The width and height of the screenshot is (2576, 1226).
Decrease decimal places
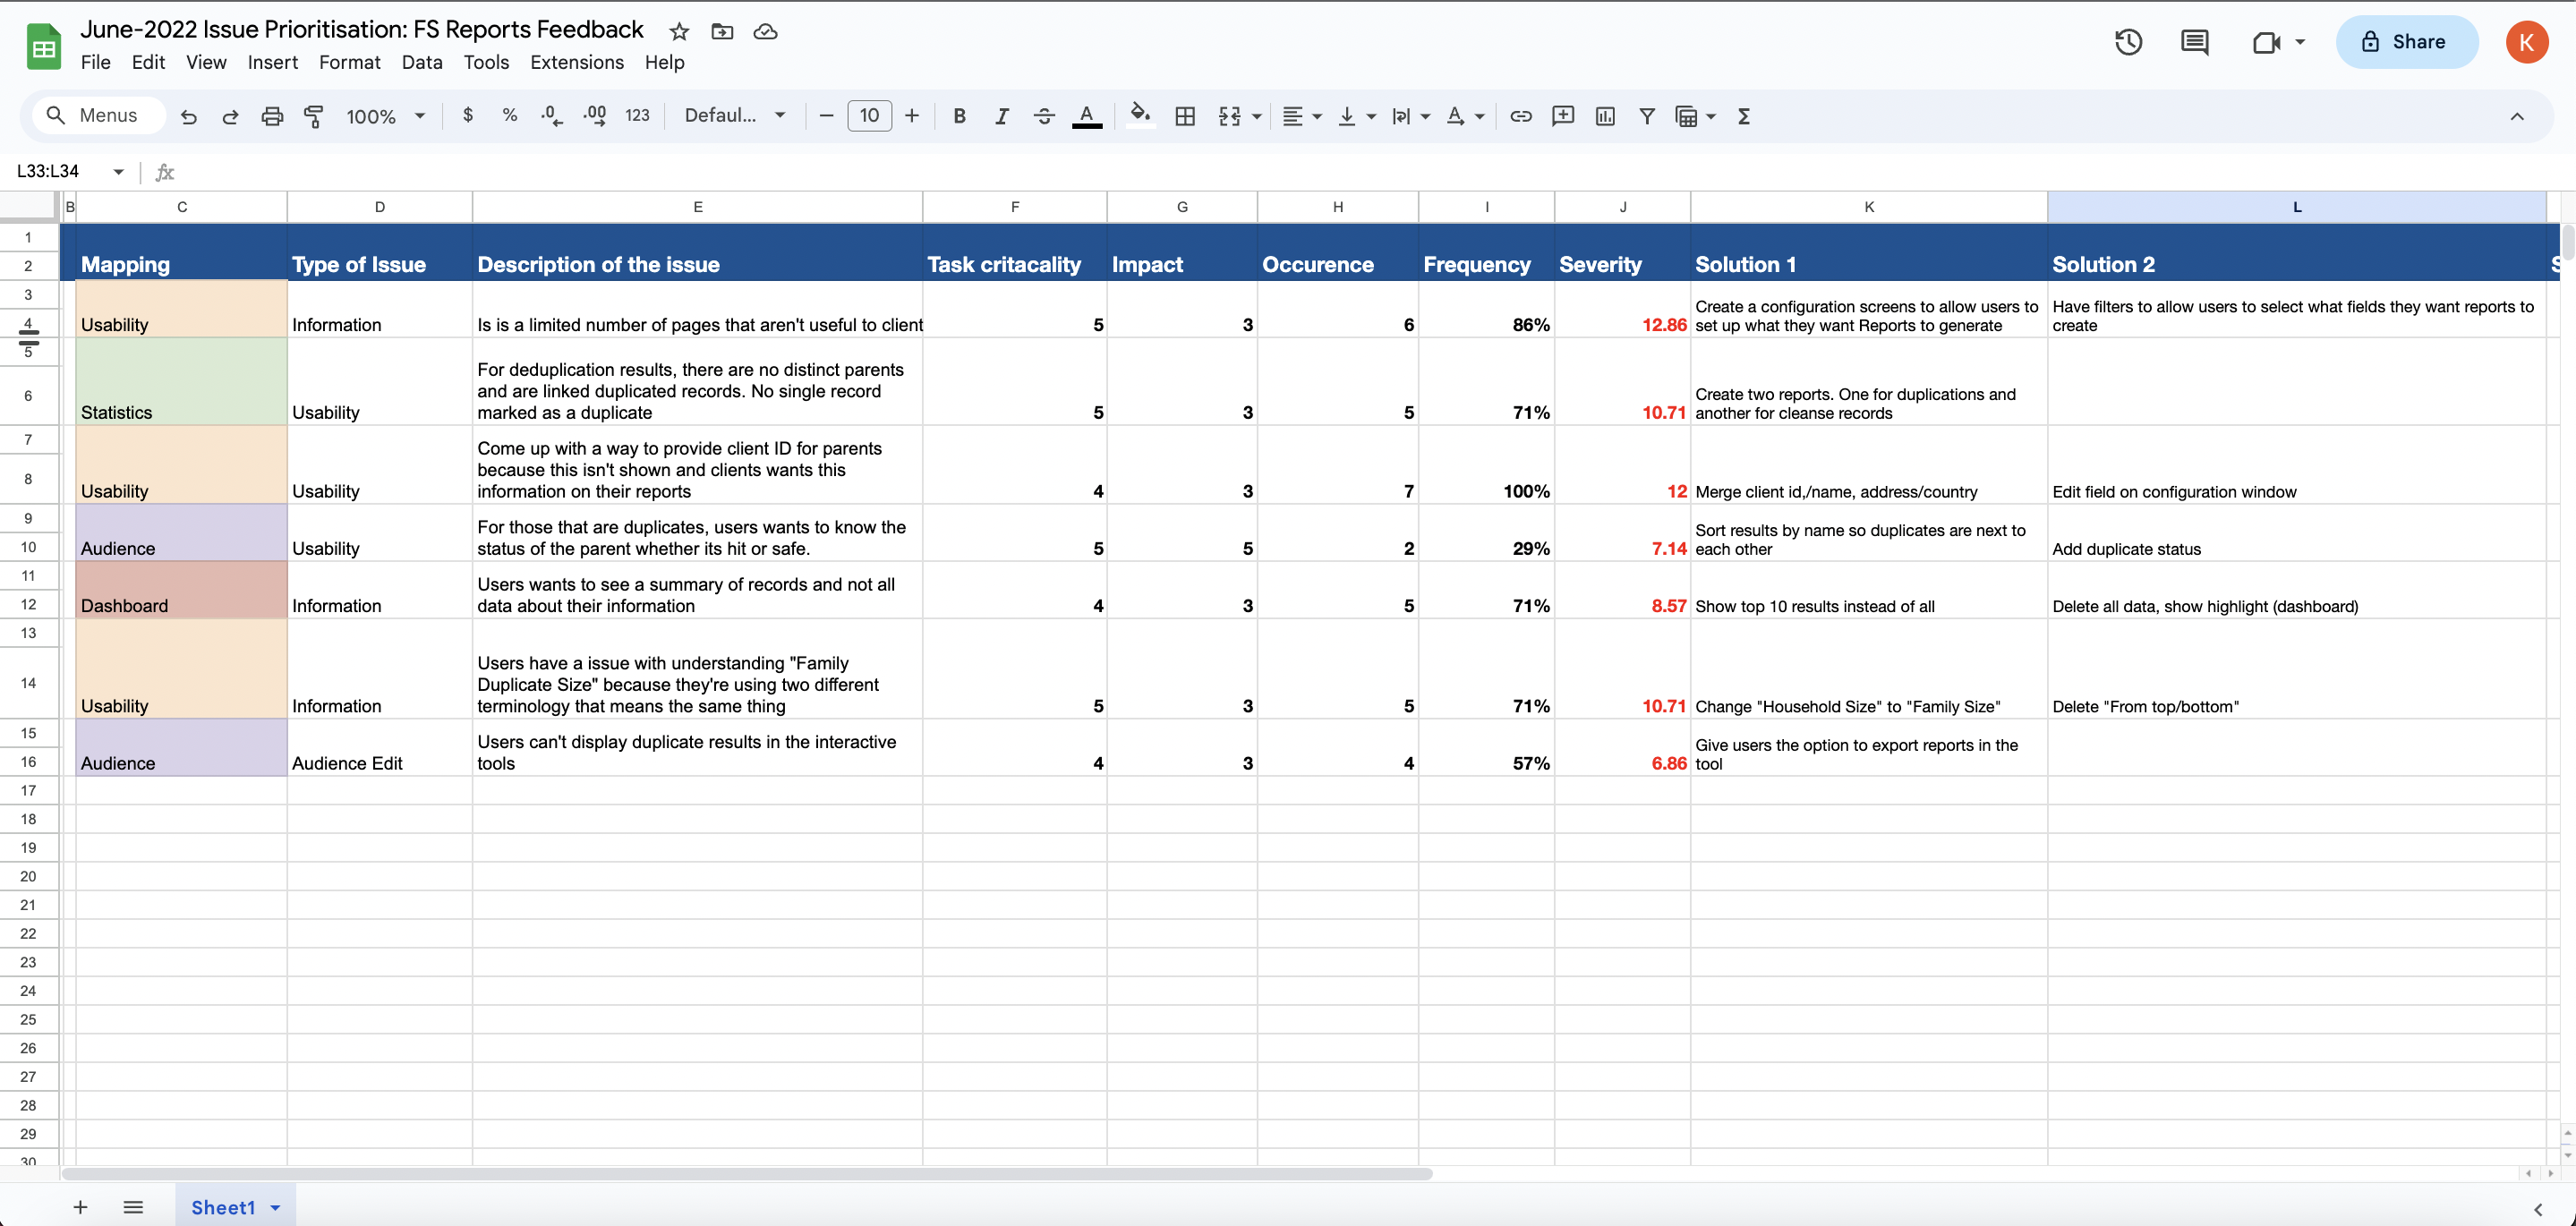[552, 116]
